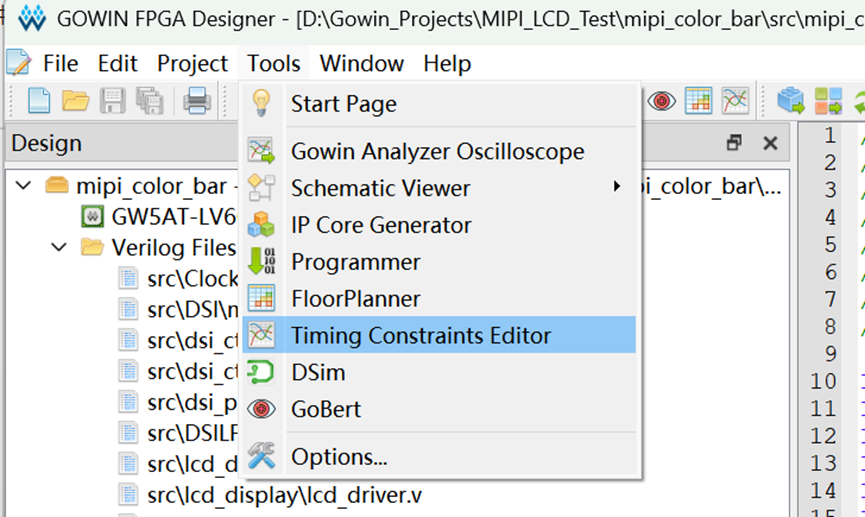This screenshot has width=865, height=517.
Task: Select the src\lcd_d file row
Action: point(193,464)
